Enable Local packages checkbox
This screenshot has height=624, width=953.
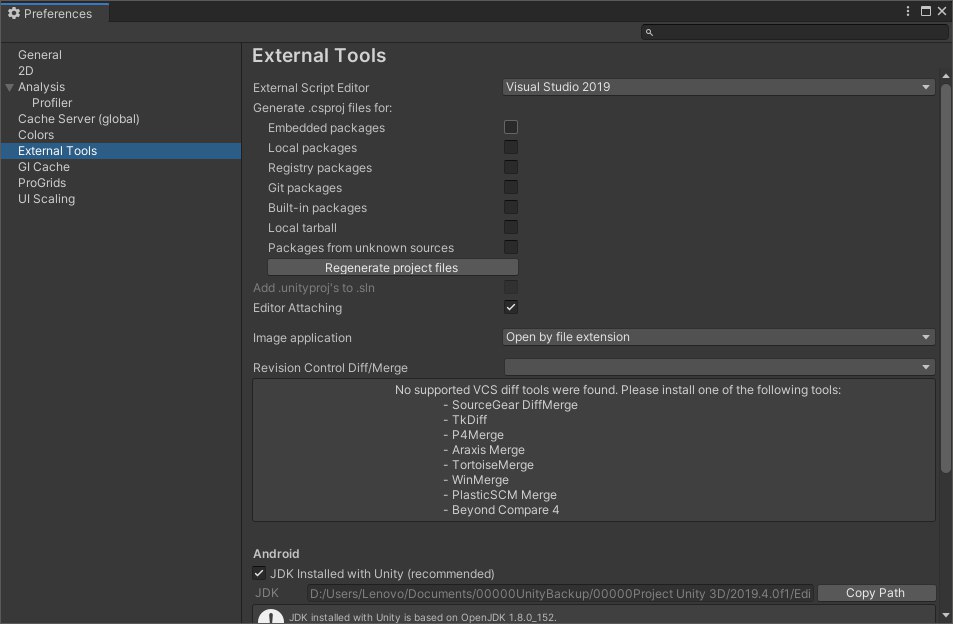pos(511,147)
